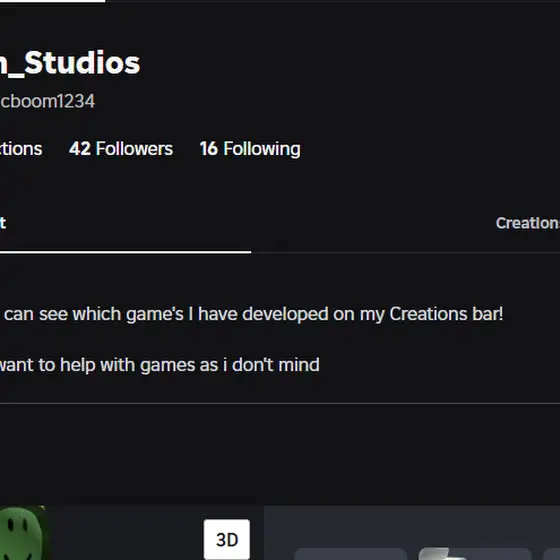Click the number 42 in followers count
This screenshot has width=560, height=560.
point(80,149)
